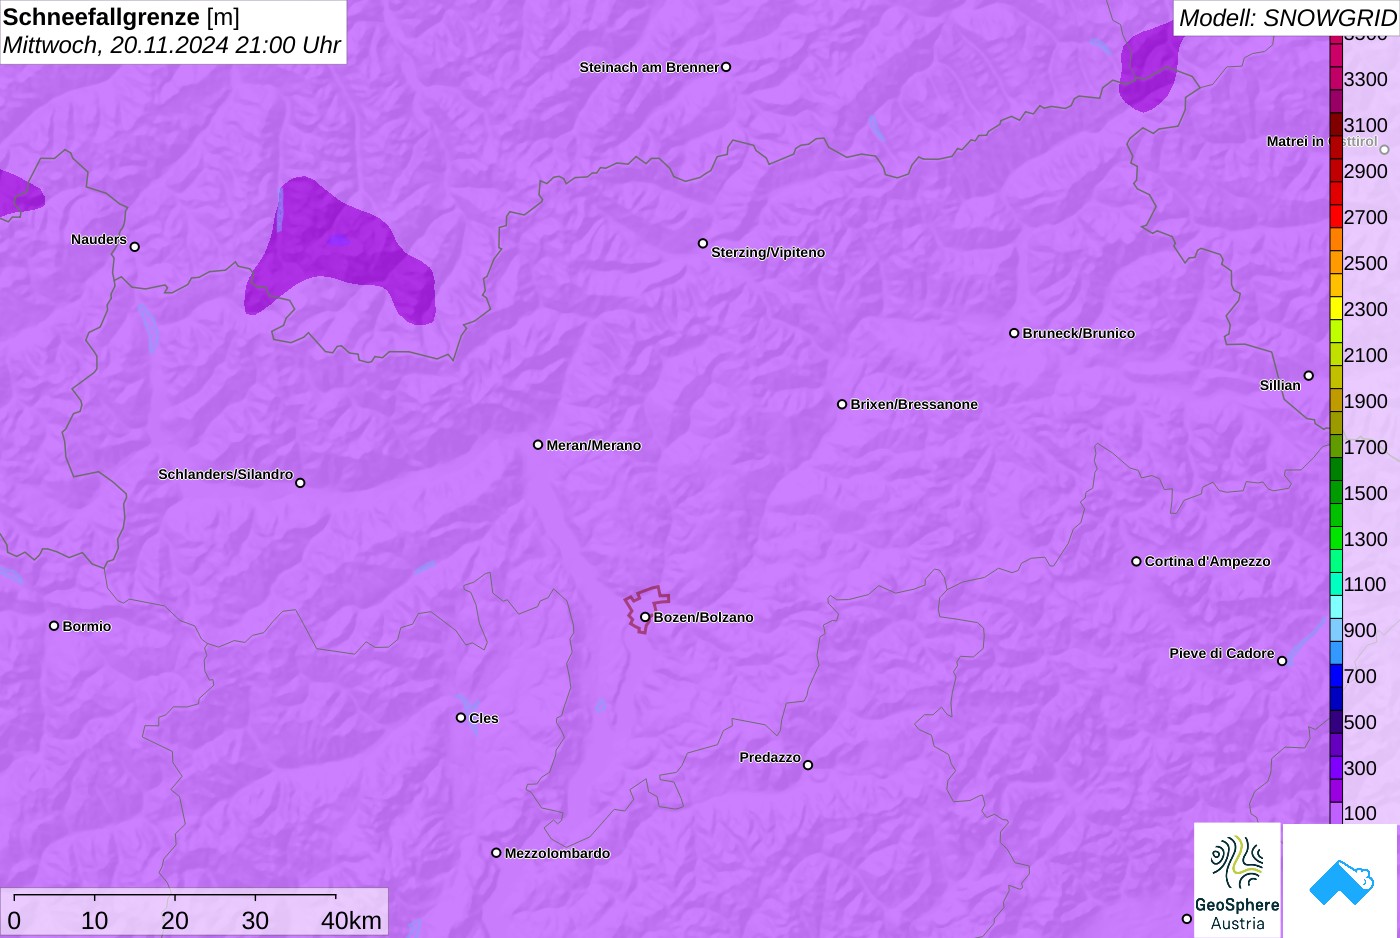Select the Meran/Merano map marker dot

(x=538, y=445)
